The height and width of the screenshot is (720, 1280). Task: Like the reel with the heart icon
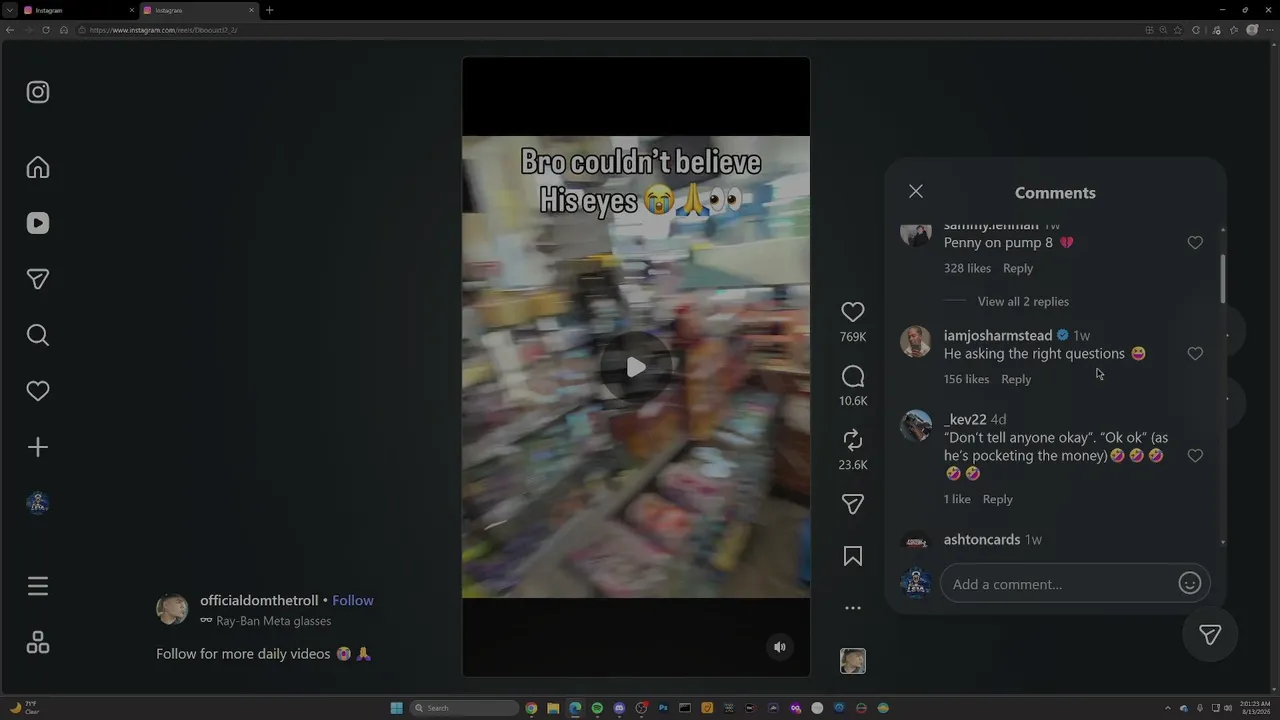click(853, 312)
